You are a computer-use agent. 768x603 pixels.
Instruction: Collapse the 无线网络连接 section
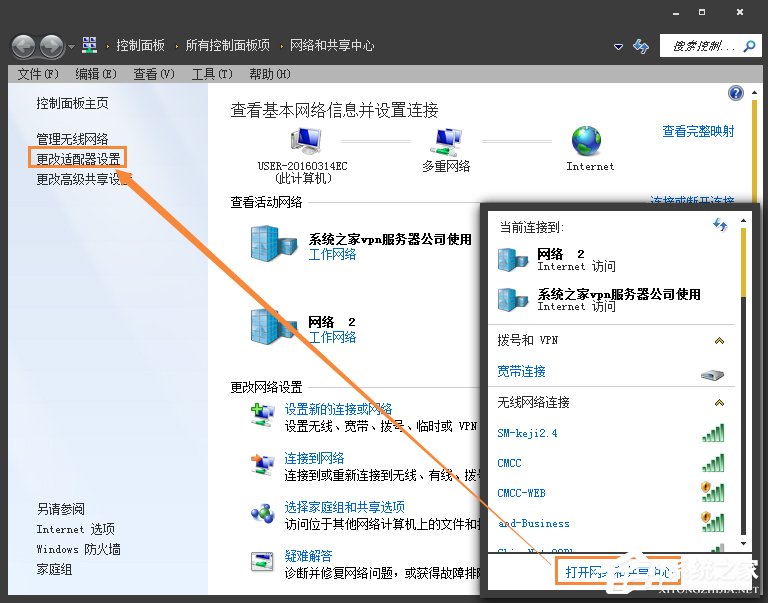[x=718, y=402]
